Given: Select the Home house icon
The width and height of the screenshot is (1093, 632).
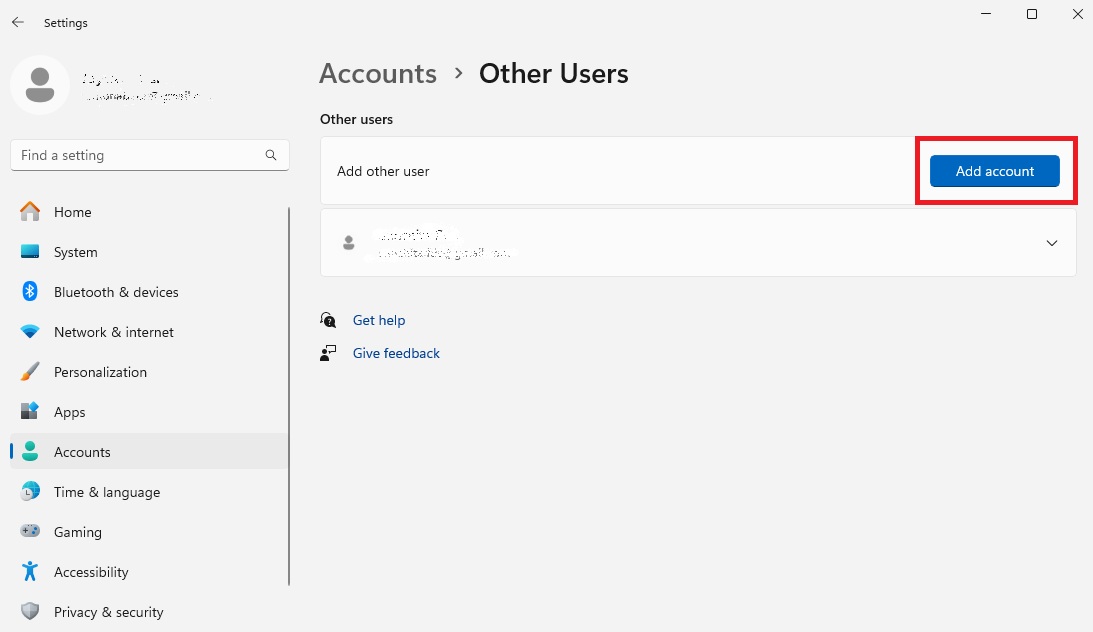Looking at the screenshot, I should 30,211.
